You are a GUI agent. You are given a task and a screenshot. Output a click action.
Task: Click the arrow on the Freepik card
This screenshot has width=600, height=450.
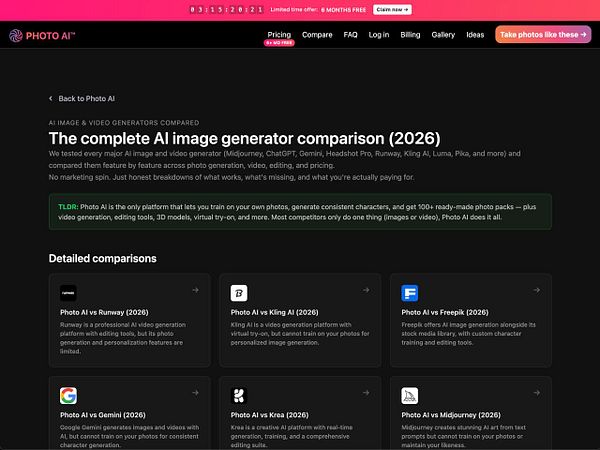point(537,290)
